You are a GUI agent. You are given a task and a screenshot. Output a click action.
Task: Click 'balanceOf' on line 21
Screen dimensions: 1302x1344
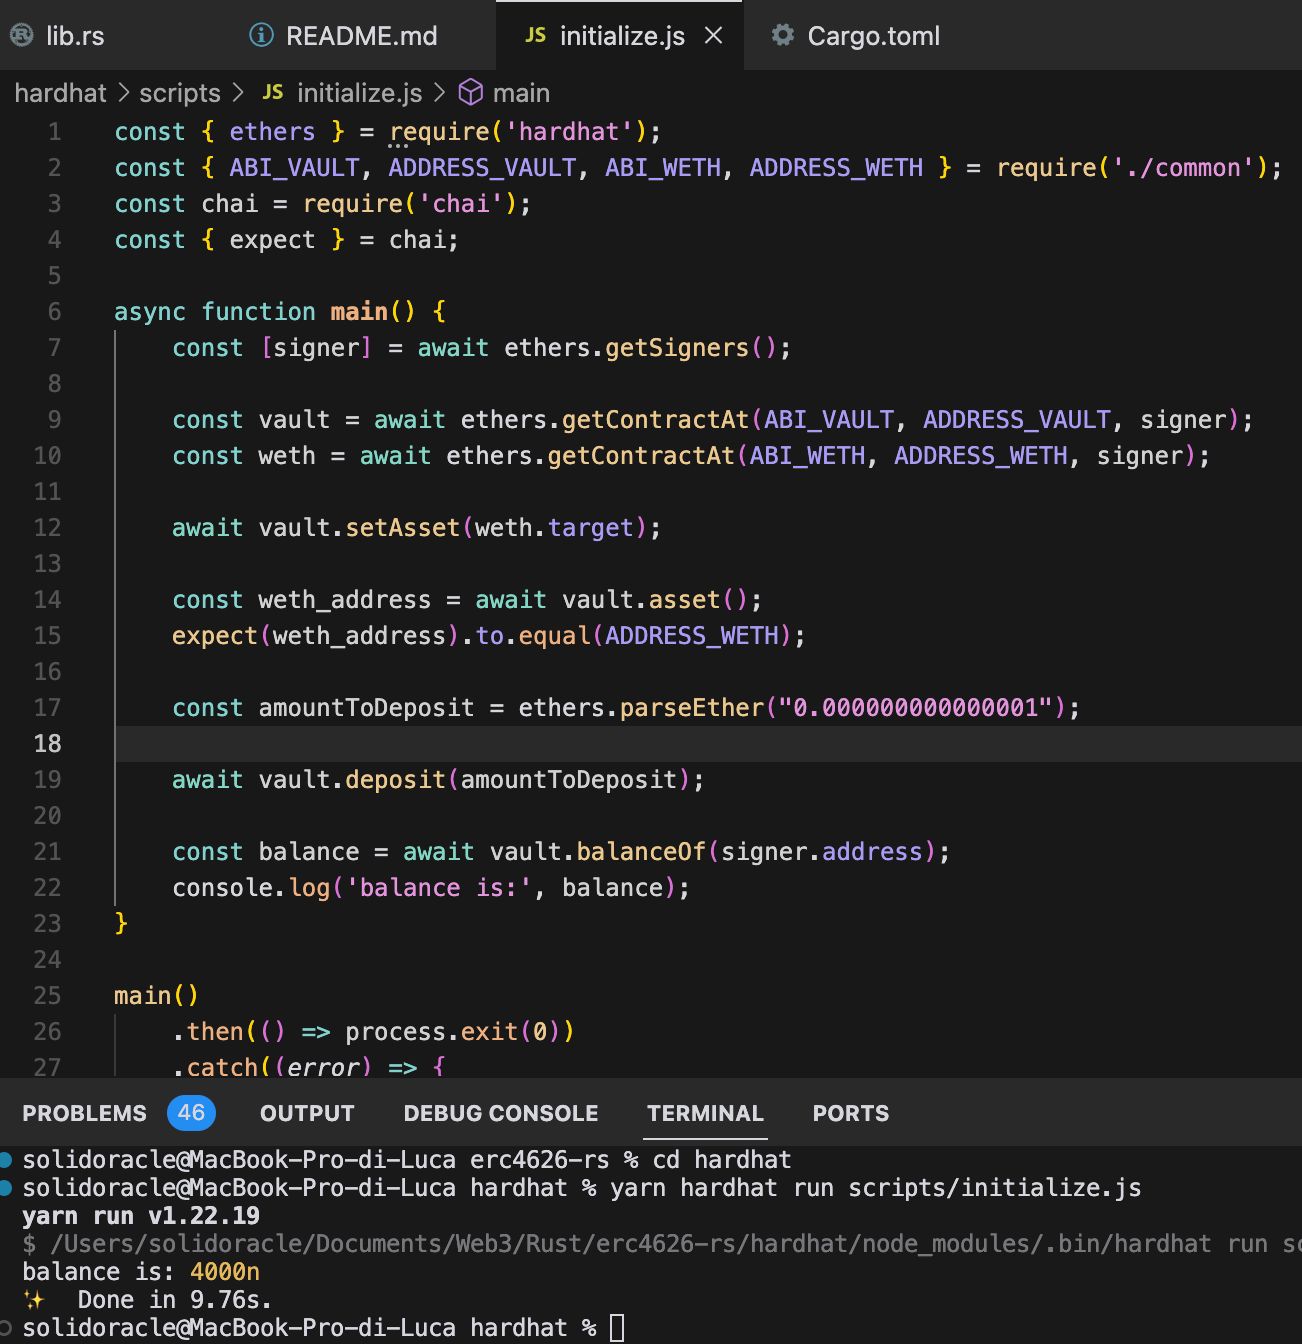point(641,852)
